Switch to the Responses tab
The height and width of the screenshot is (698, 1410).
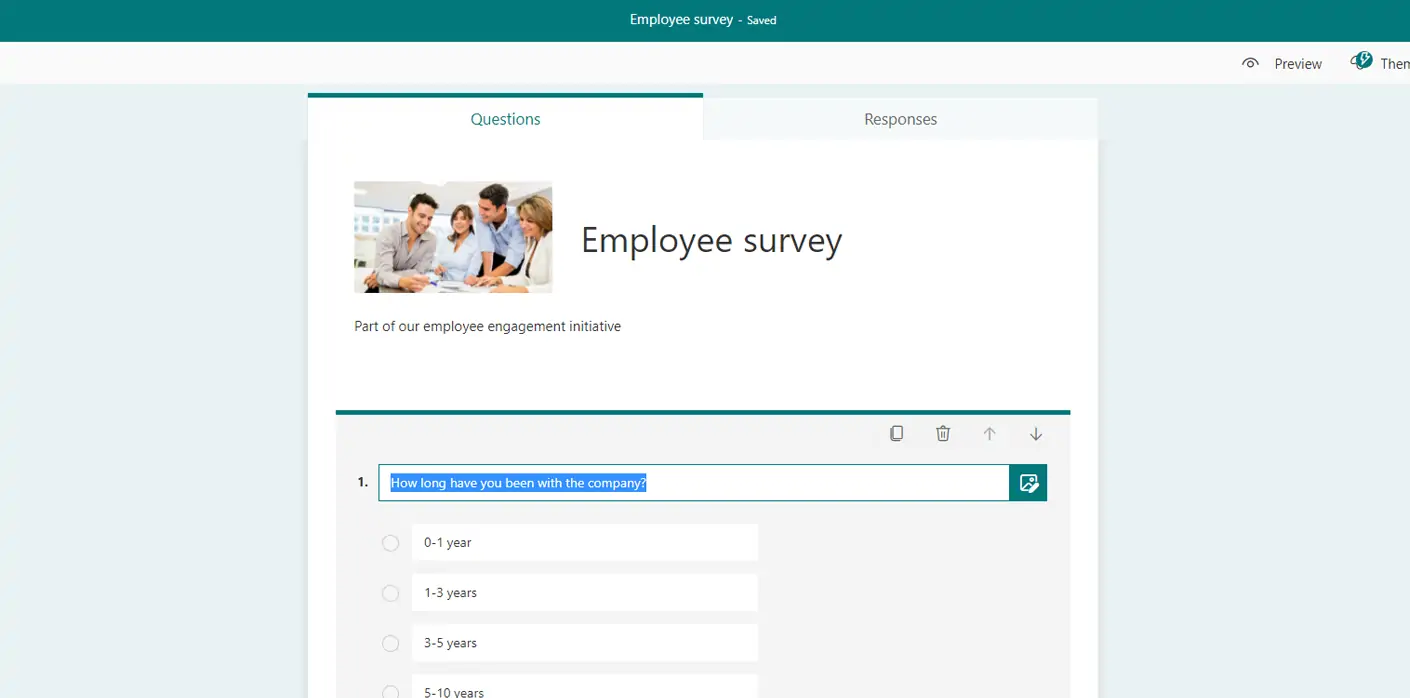click(x=899, y=118)
